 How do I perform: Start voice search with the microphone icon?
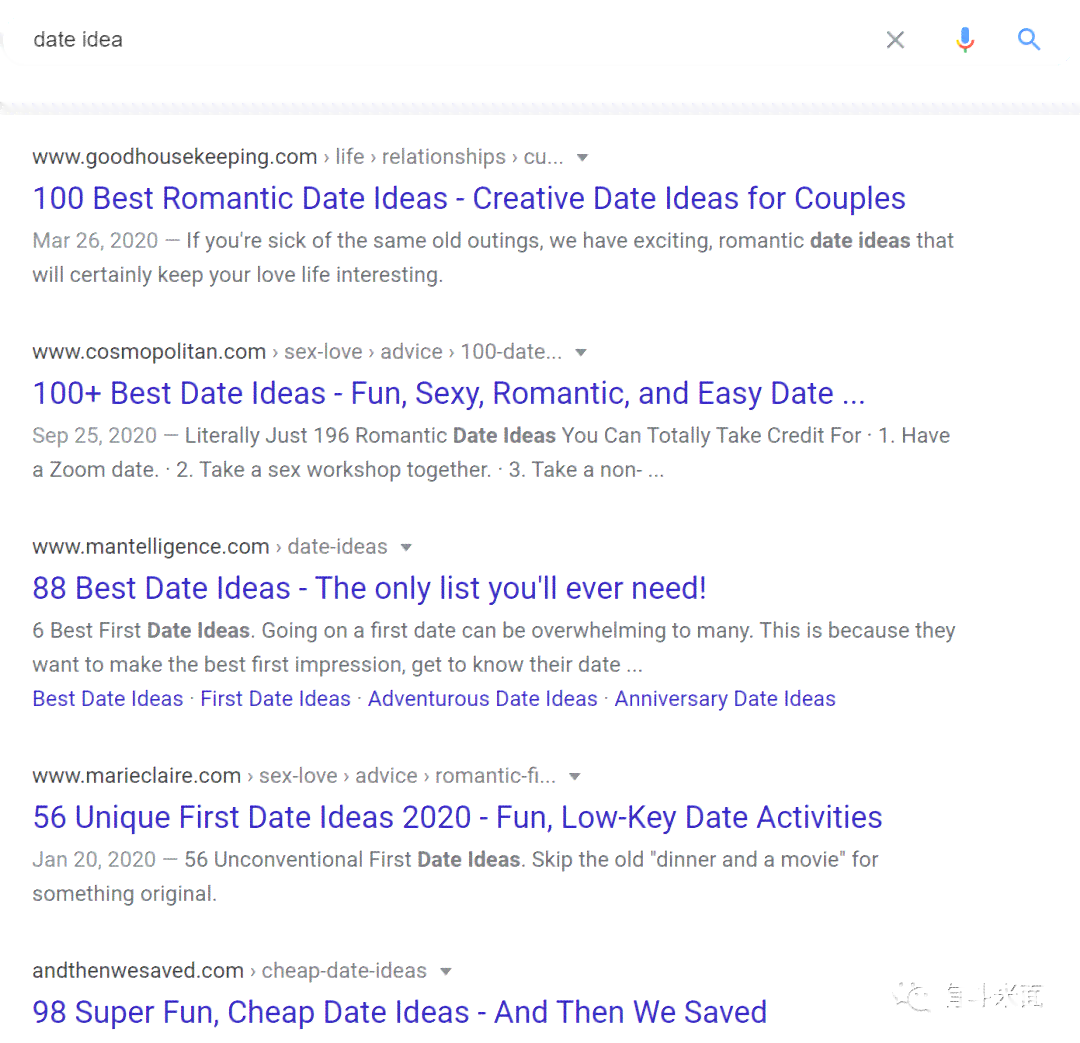tap(965, 40)
